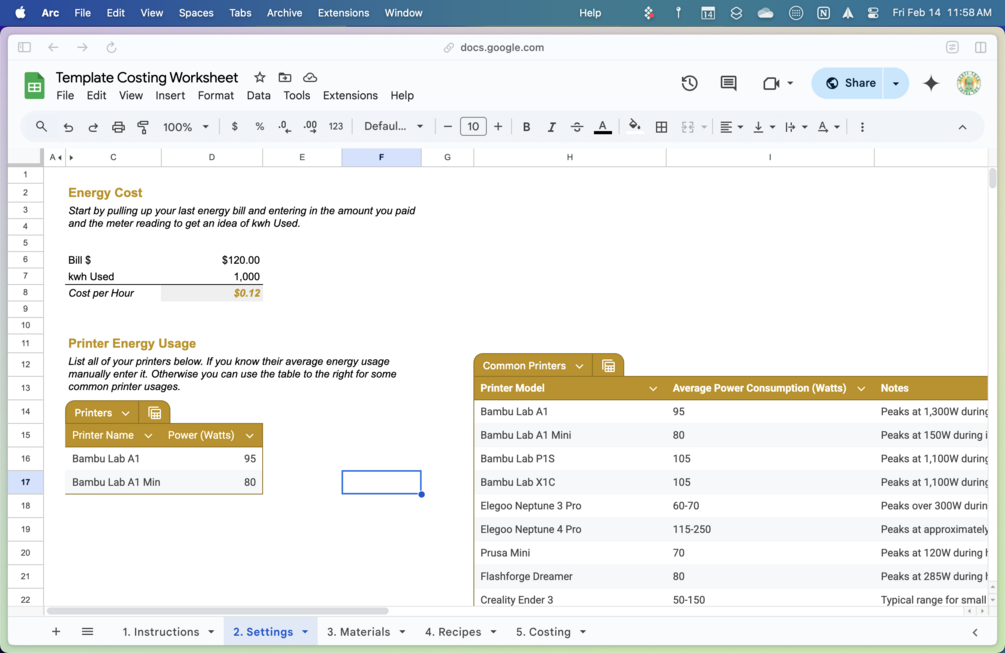Open the Google account avatar
1005x653 pixels.
click(968, 83)
